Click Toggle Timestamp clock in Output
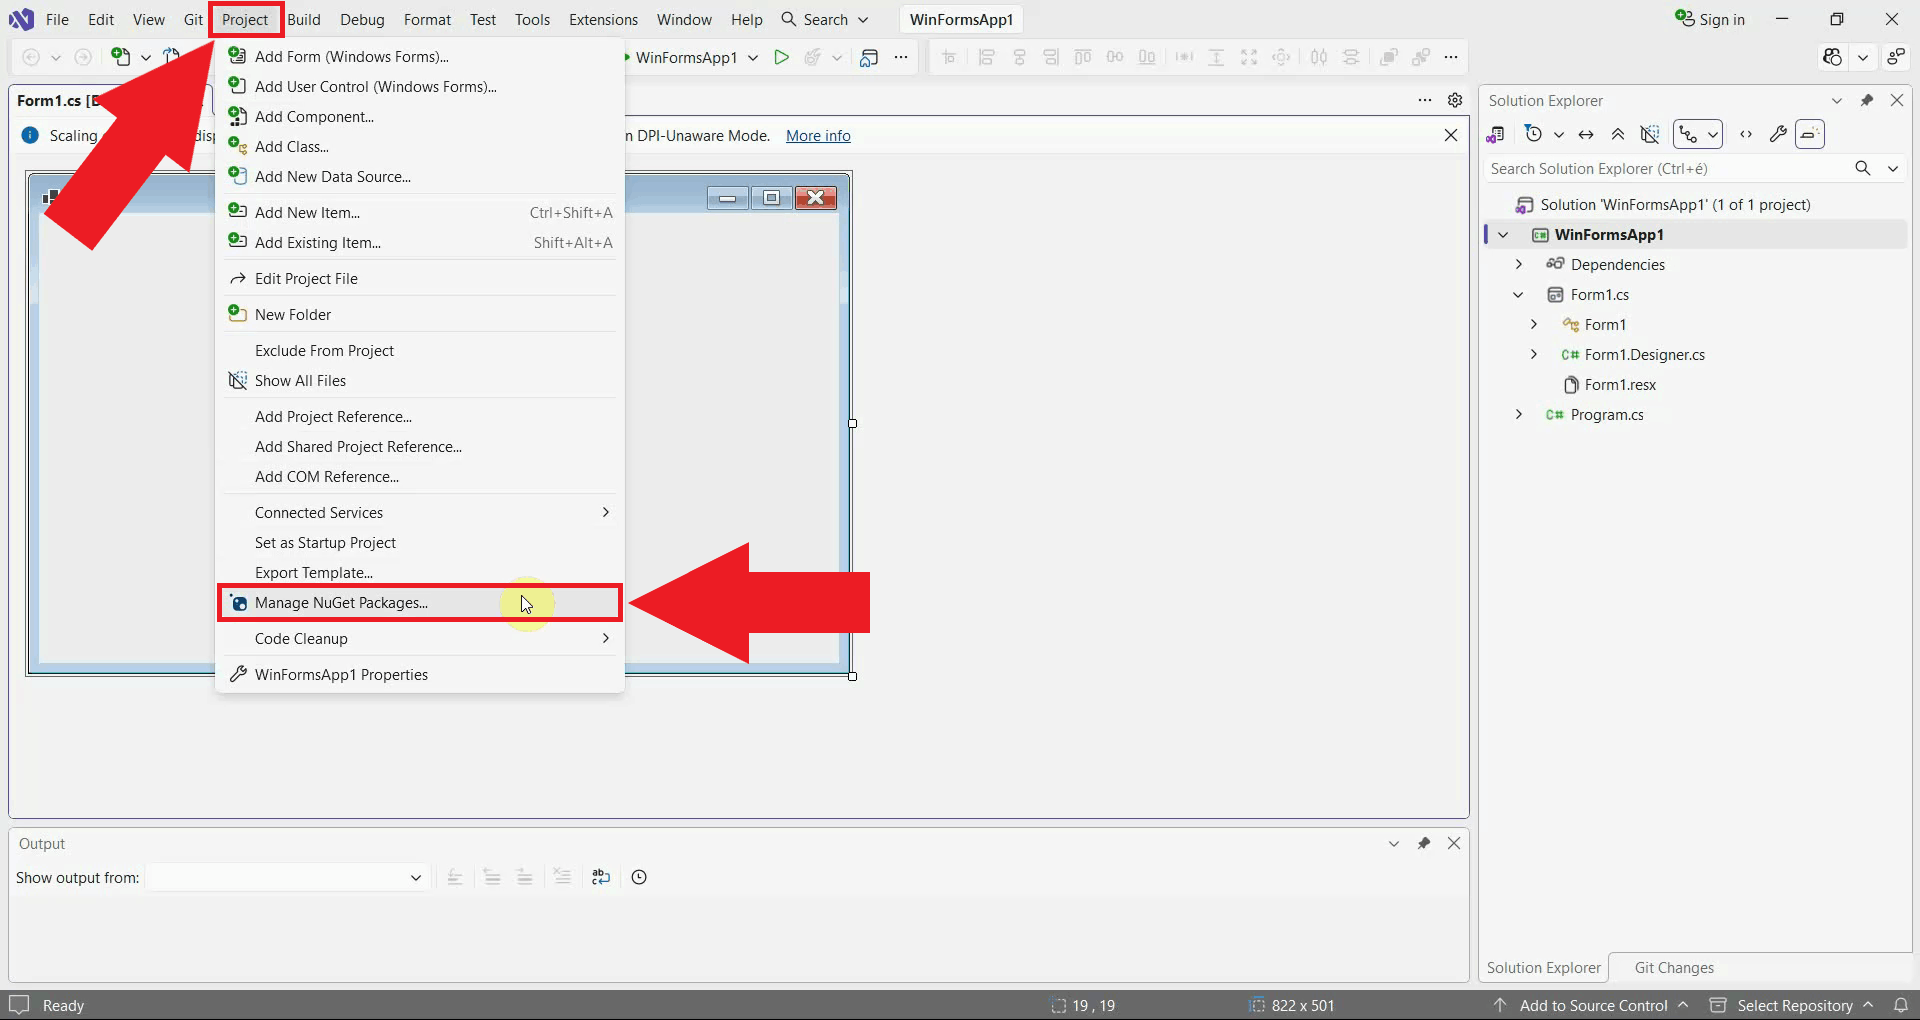 [x=639, y=877]
